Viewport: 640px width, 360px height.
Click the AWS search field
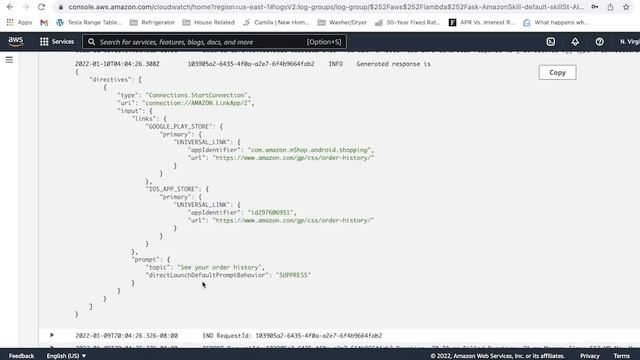pyautogui.click(x=214, y=42)
